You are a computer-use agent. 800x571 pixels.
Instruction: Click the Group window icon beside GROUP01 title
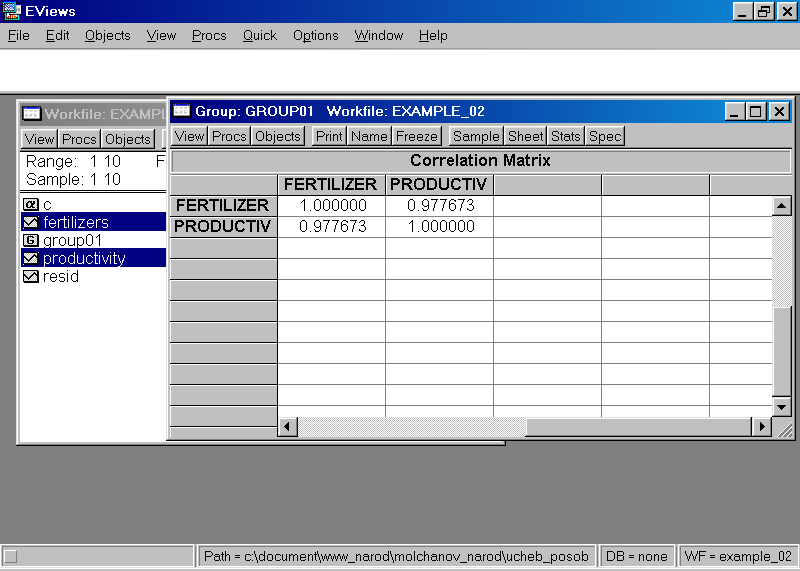[x=182, y=111]
